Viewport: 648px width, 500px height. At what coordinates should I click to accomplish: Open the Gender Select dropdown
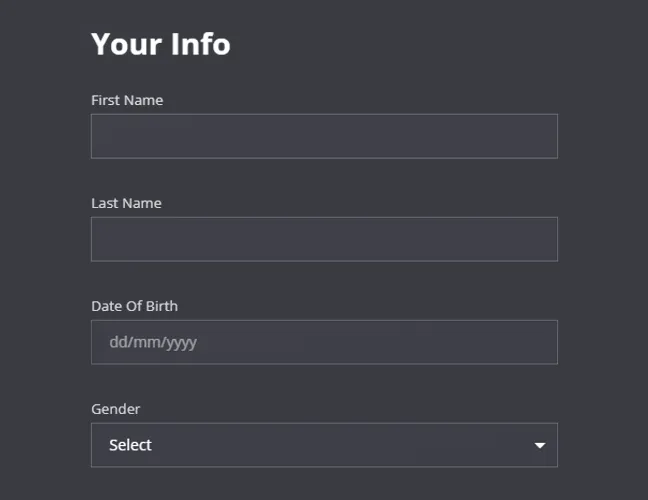[324, 445]
